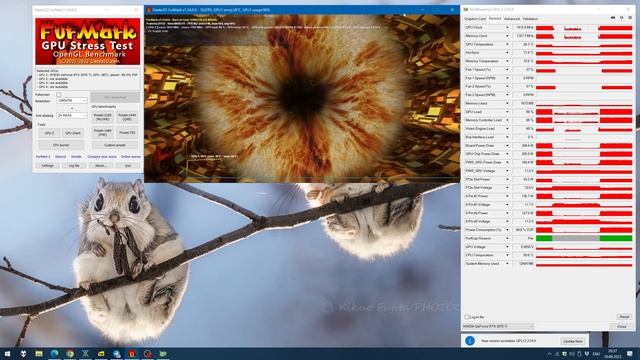Viewport: 640px width, 360px height.
Task: Open the Online scores link
Action: [x=131, y=157]
